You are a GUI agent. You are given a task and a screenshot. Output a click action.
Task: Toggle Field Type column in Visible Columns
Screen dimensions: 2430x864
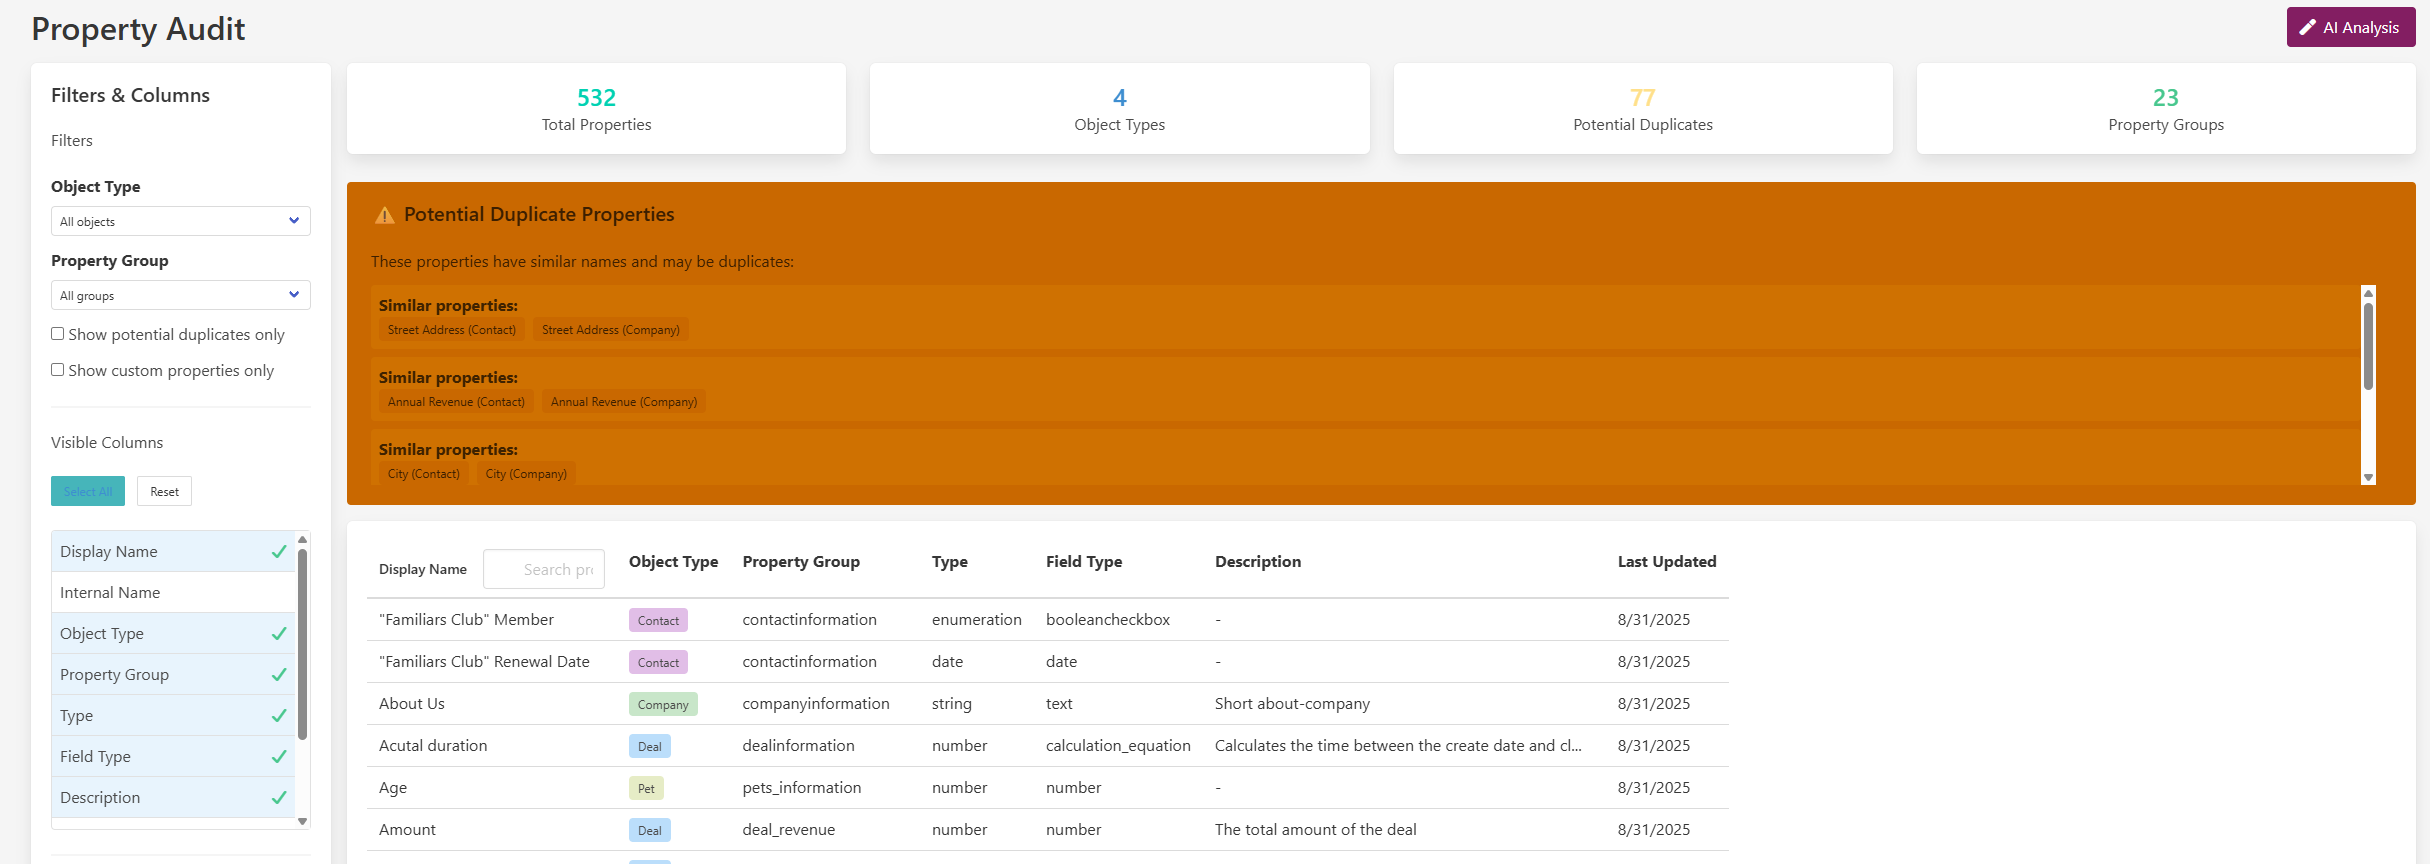[173, 756]
